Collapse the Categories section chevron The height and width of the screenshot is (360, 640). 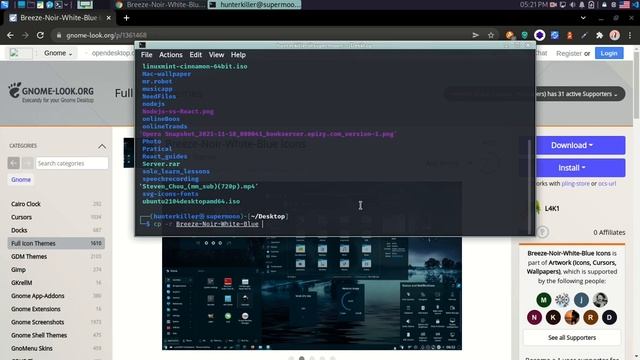pos(102,146)
